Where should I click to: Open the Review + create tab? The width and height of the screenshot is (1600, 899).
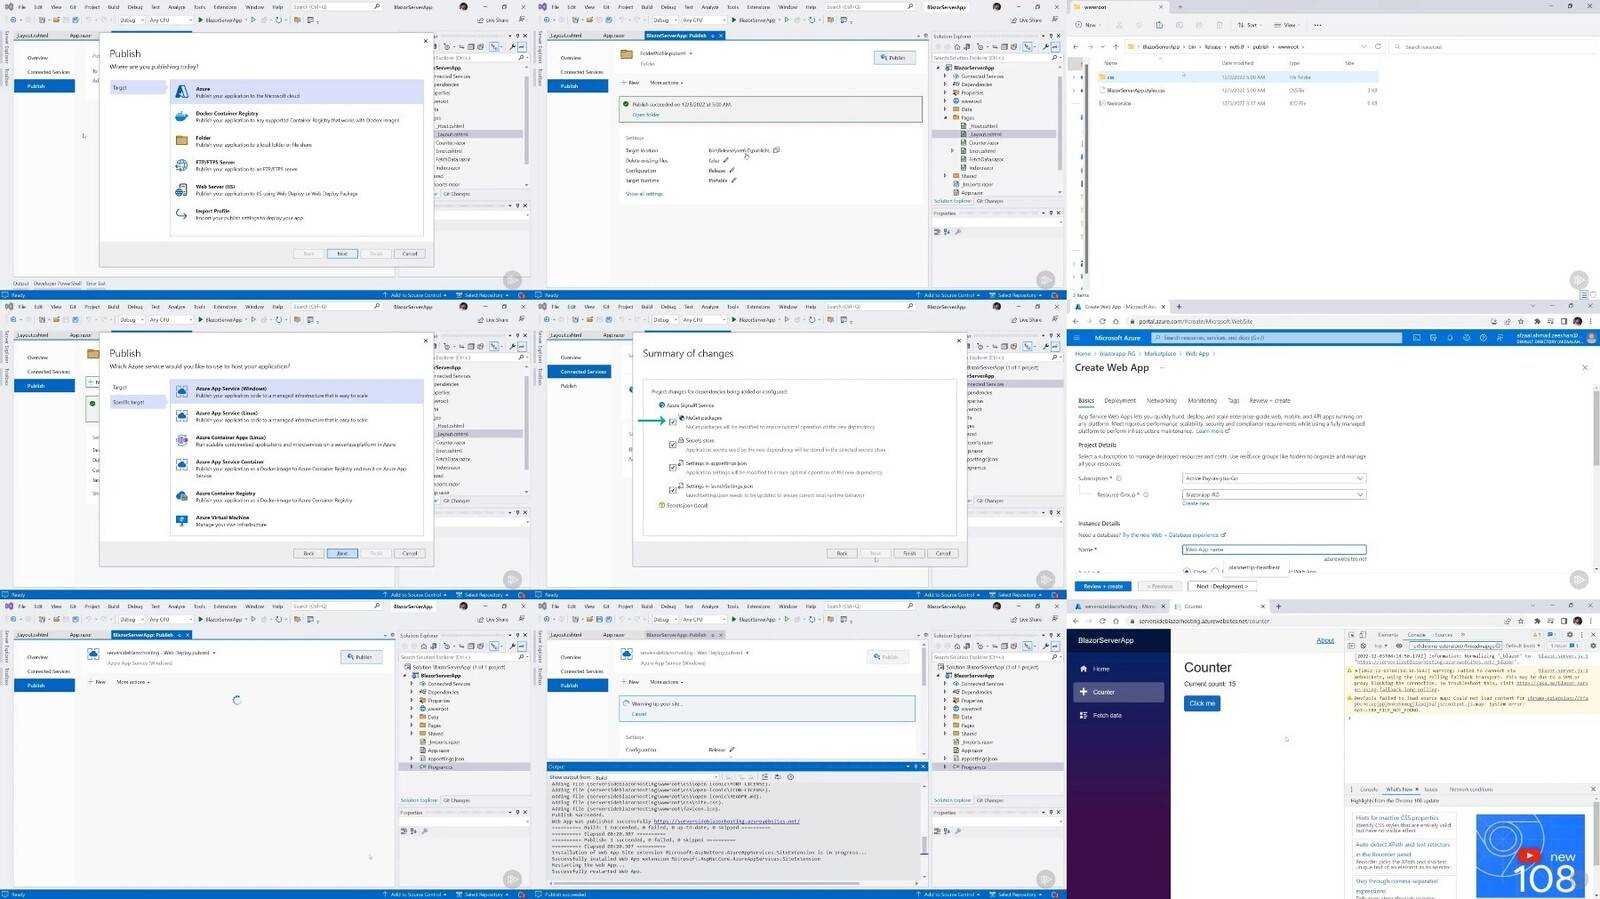click(x=1270, y=401)
